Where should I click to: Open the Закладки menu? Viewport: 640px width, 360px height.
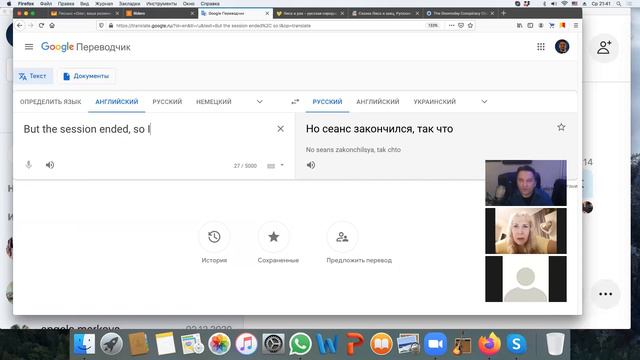129,3
